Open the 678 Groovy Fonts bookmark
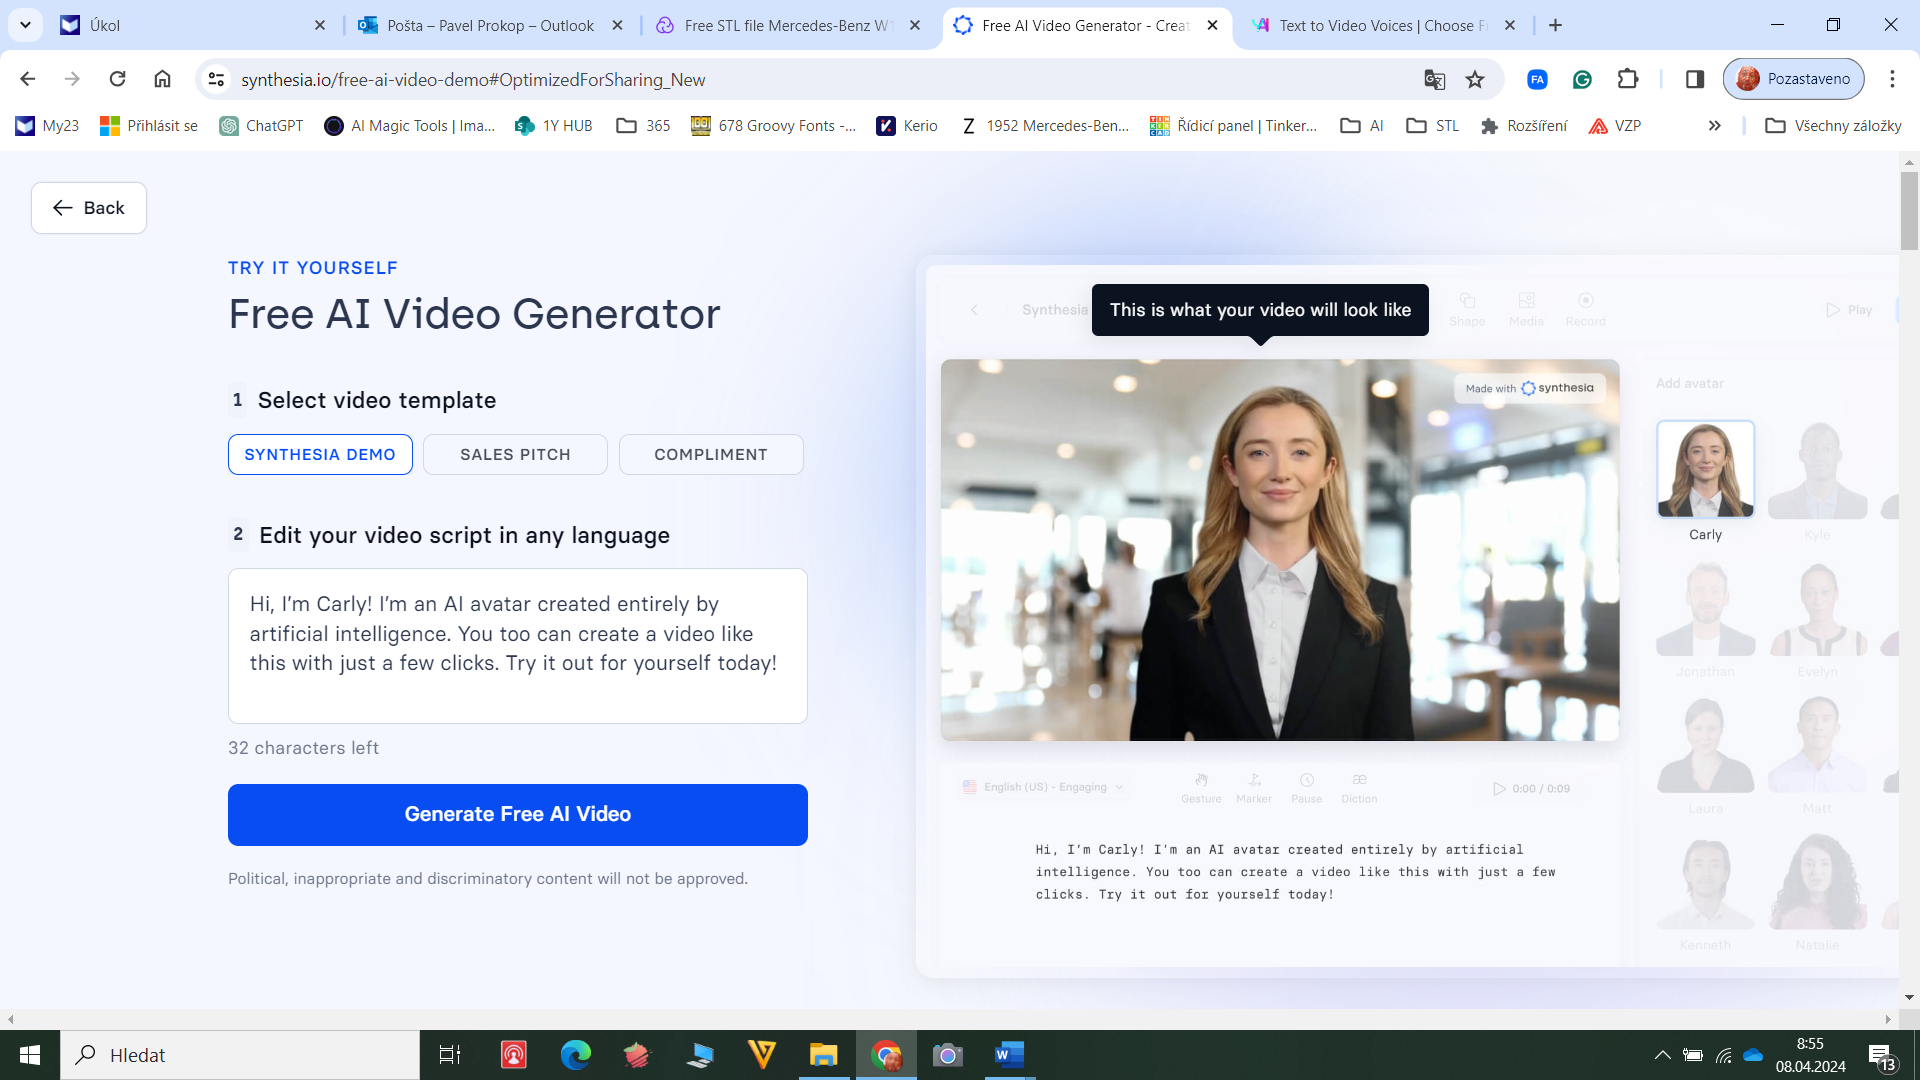This screenshot has height=1080, width=1920. [x=774, y=125]
